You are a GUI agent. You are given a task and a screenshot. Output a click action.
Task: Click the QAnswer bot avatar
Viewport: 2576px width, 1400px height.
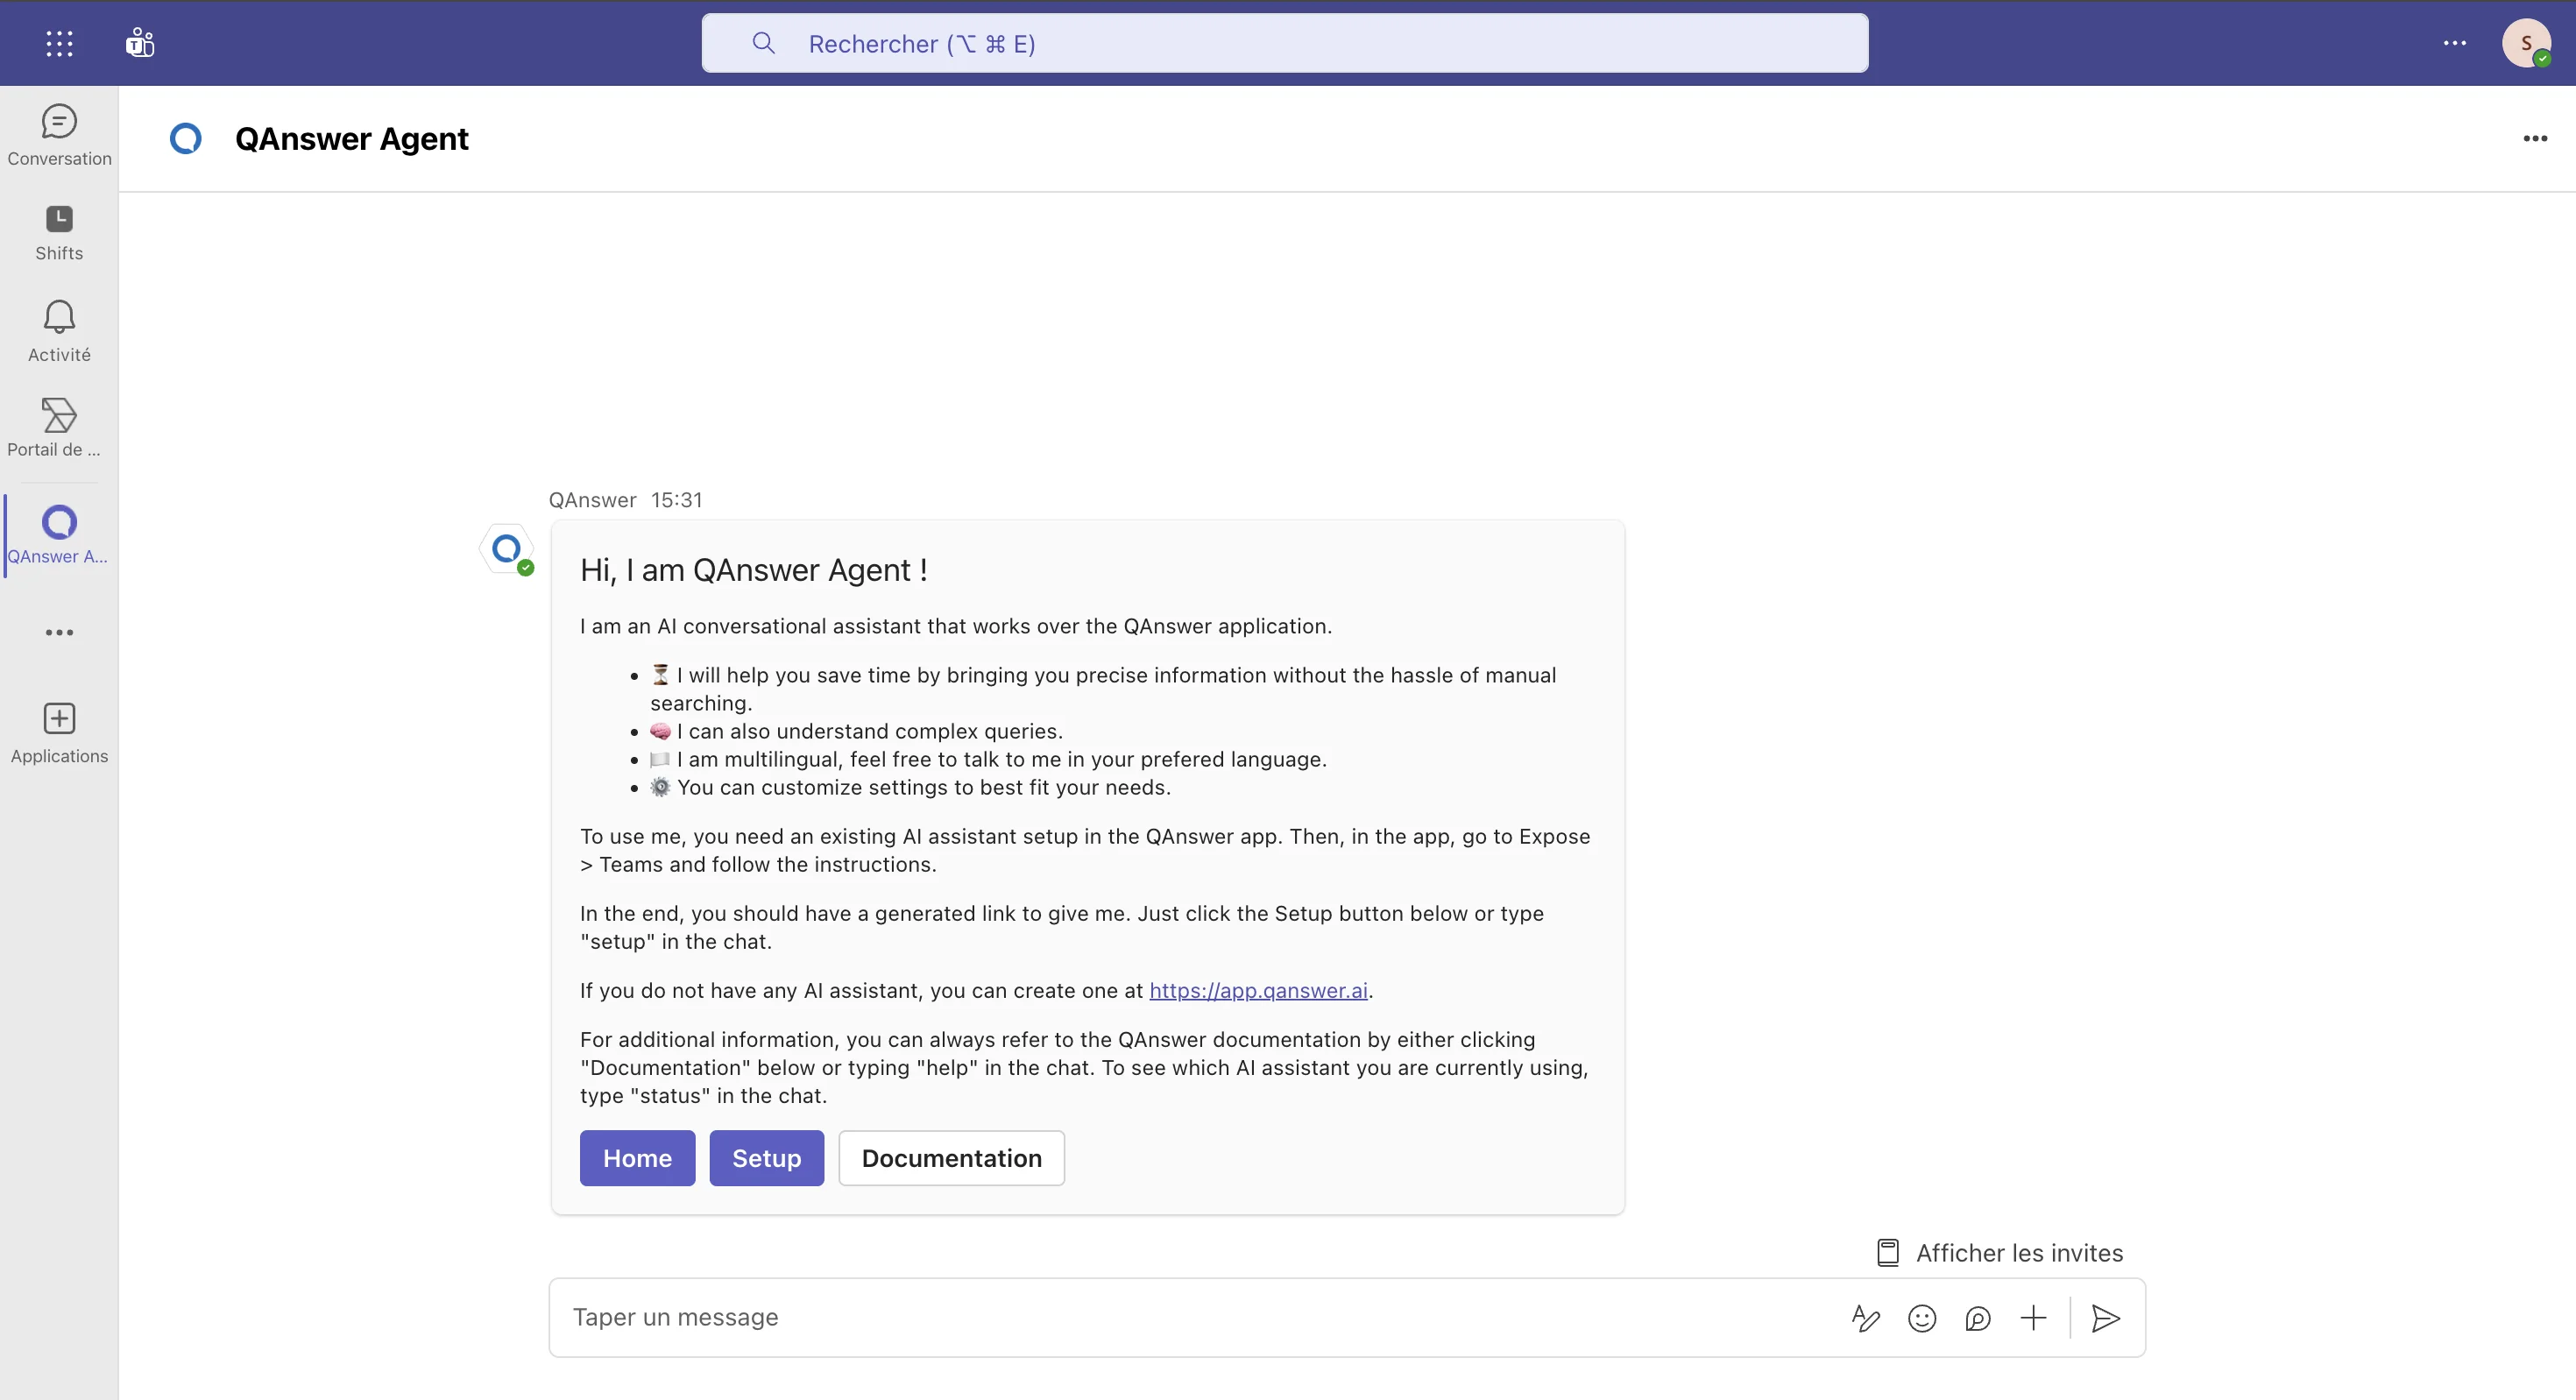507,548
